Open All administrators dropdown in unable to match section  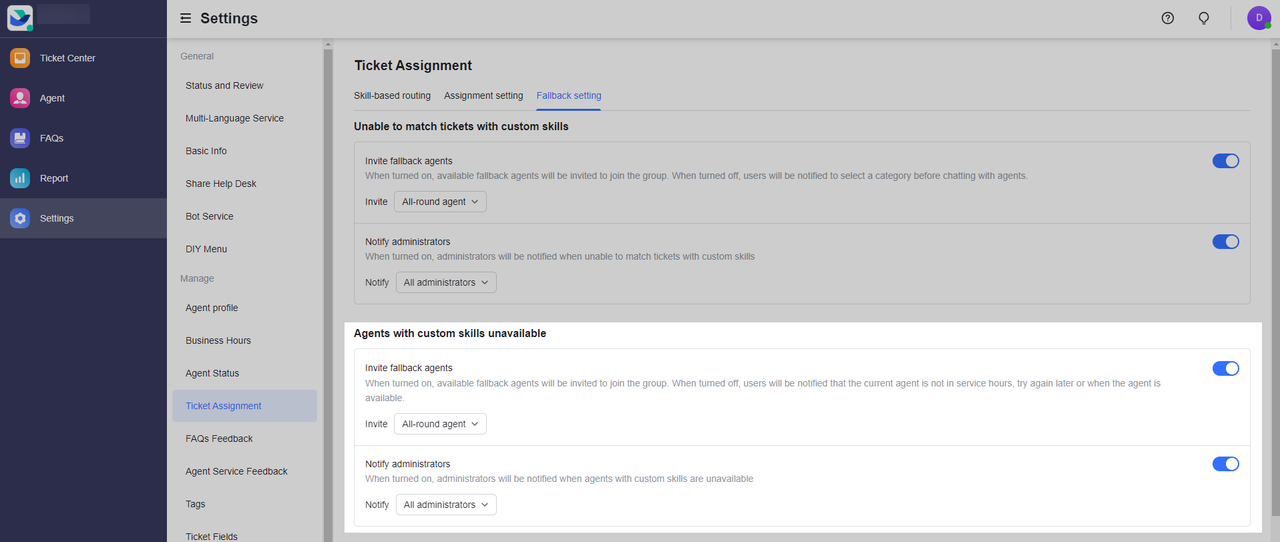pyautogui.click(x=446, y=282)
